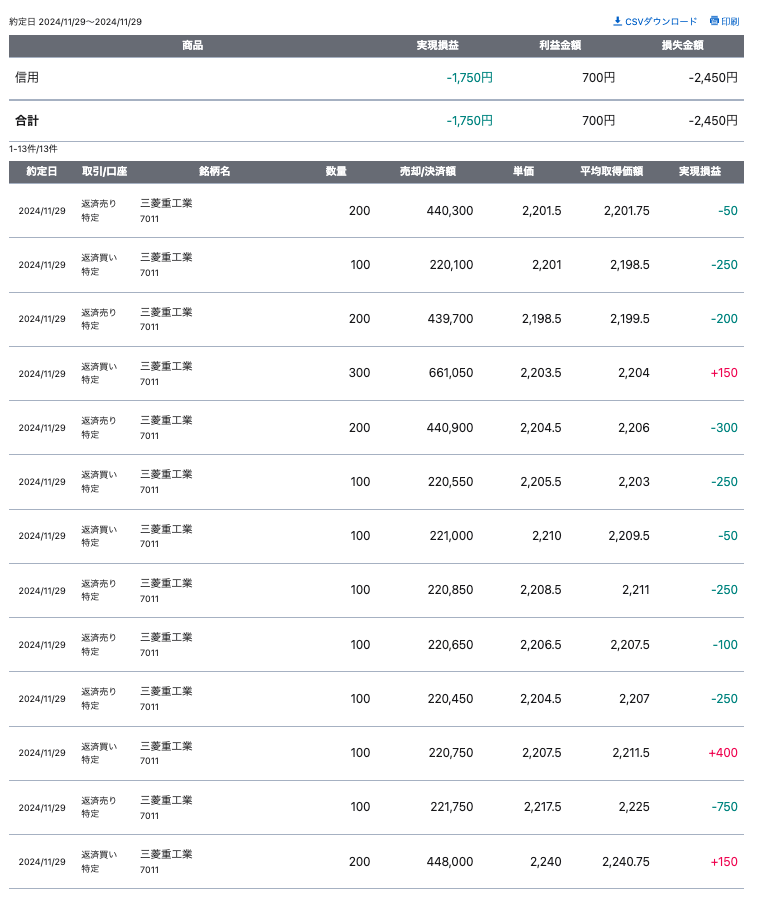Click the 約定日 column header

point(41,172)
